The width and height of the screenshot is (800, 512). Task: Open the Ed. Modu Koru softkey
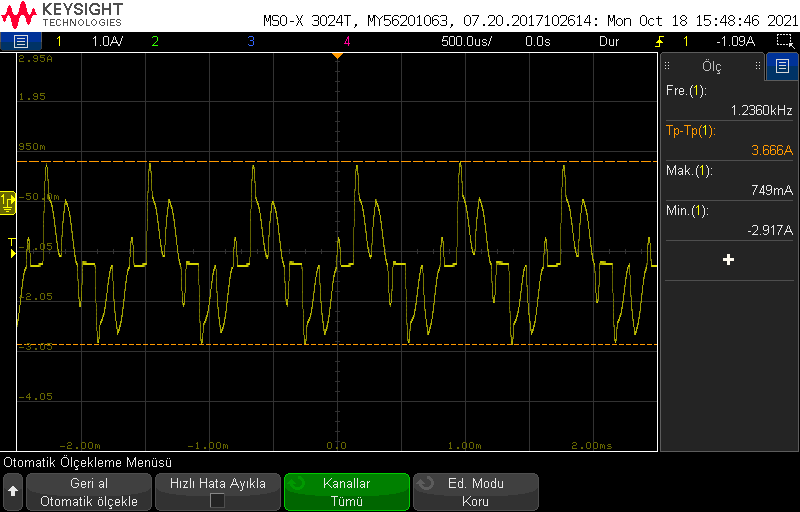(x=476, y=492)
